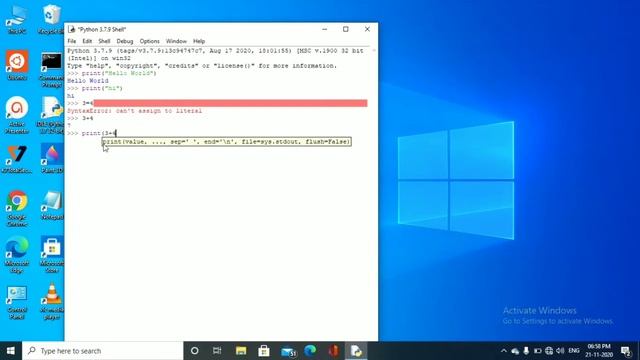Open Microsoft Office from the taskbar
Viewport: 640px width, 360px height.
pos(333,351)
